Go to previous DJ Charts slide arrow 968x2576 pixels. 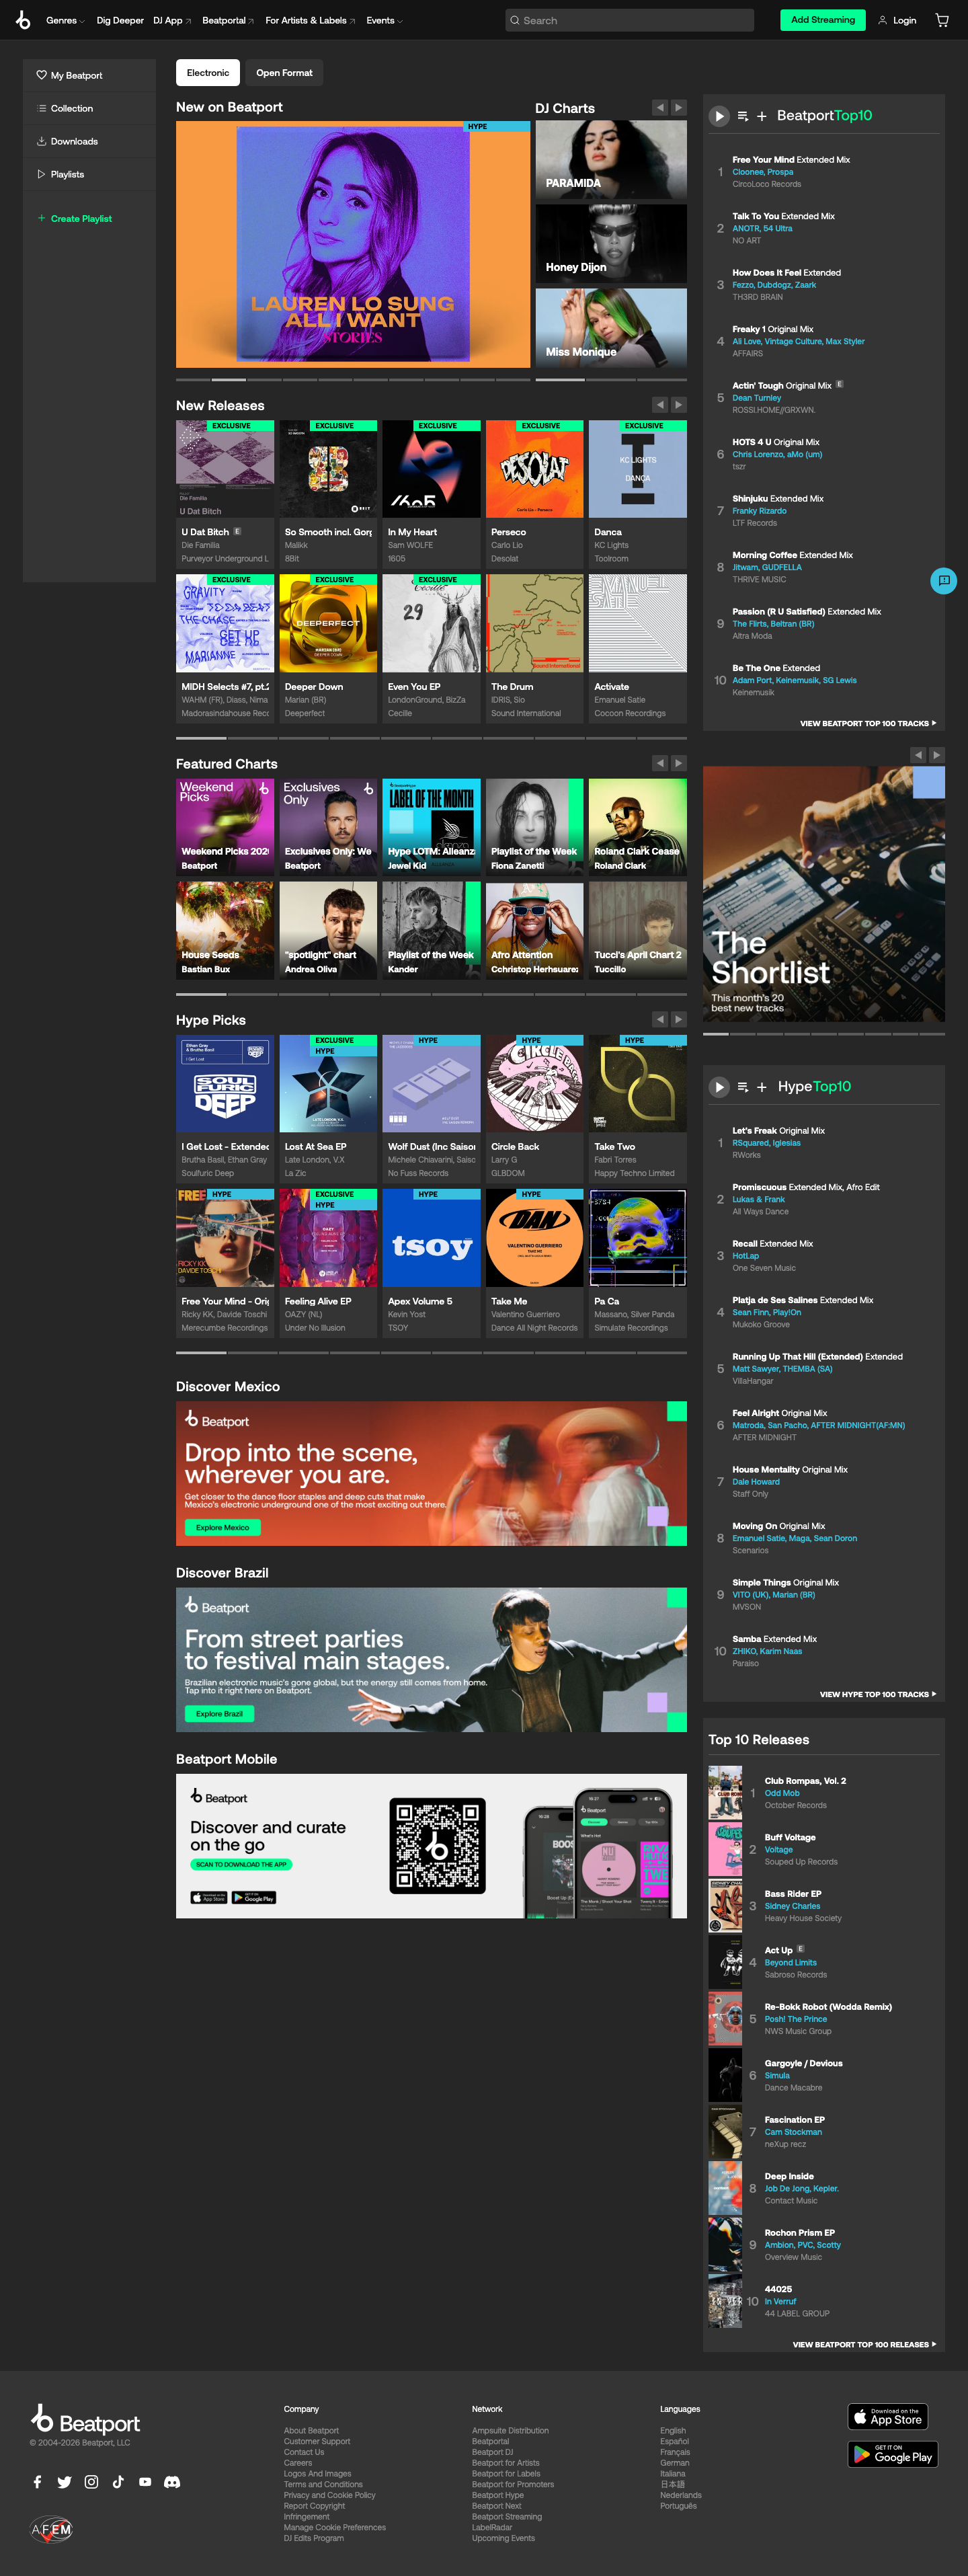(660, 107)
